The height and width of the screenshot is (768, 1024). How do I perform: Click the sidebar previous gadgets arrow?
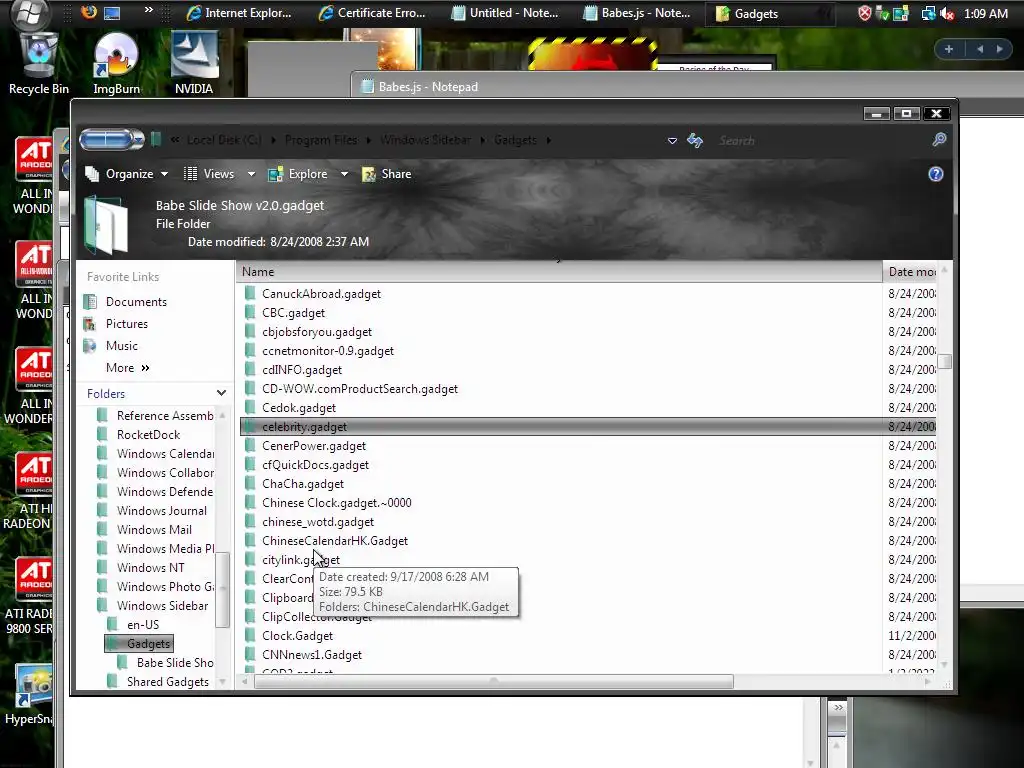pyautogui.click(x=980, y=49)
